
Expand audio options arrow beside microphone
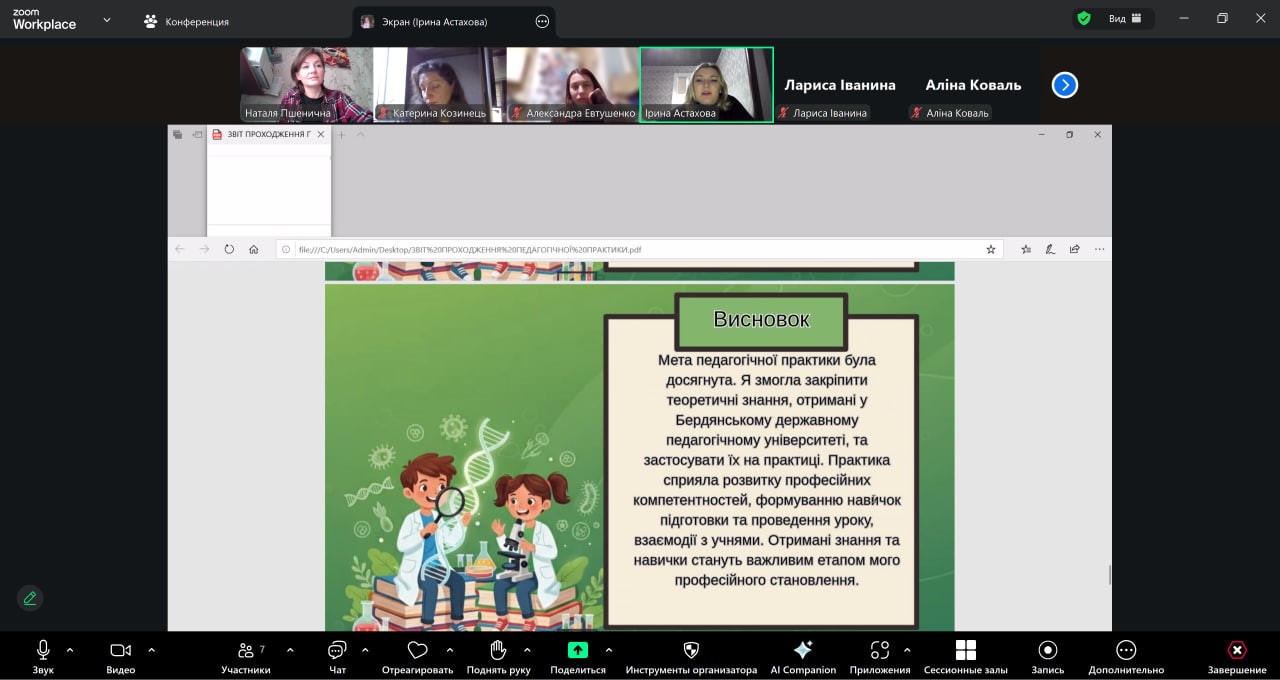70,650
